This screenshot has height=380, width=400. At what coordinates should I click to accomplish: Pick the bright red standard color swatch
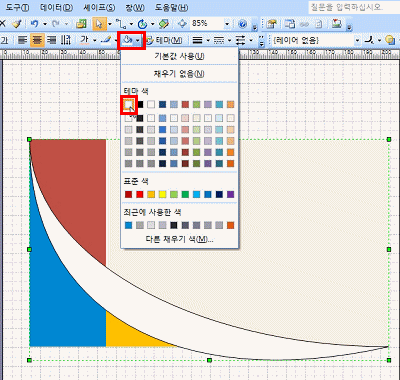[140, 194]
